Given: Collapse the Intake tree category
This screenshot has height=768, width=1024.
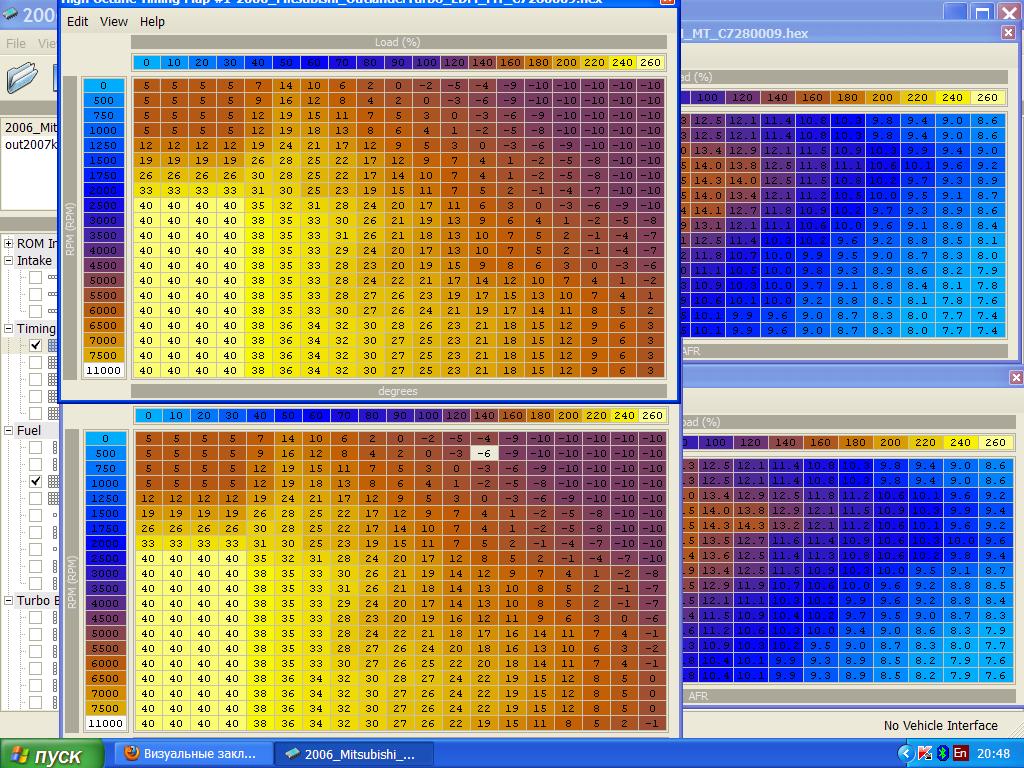Looking at the screenshot, I should tap(9, 261).
